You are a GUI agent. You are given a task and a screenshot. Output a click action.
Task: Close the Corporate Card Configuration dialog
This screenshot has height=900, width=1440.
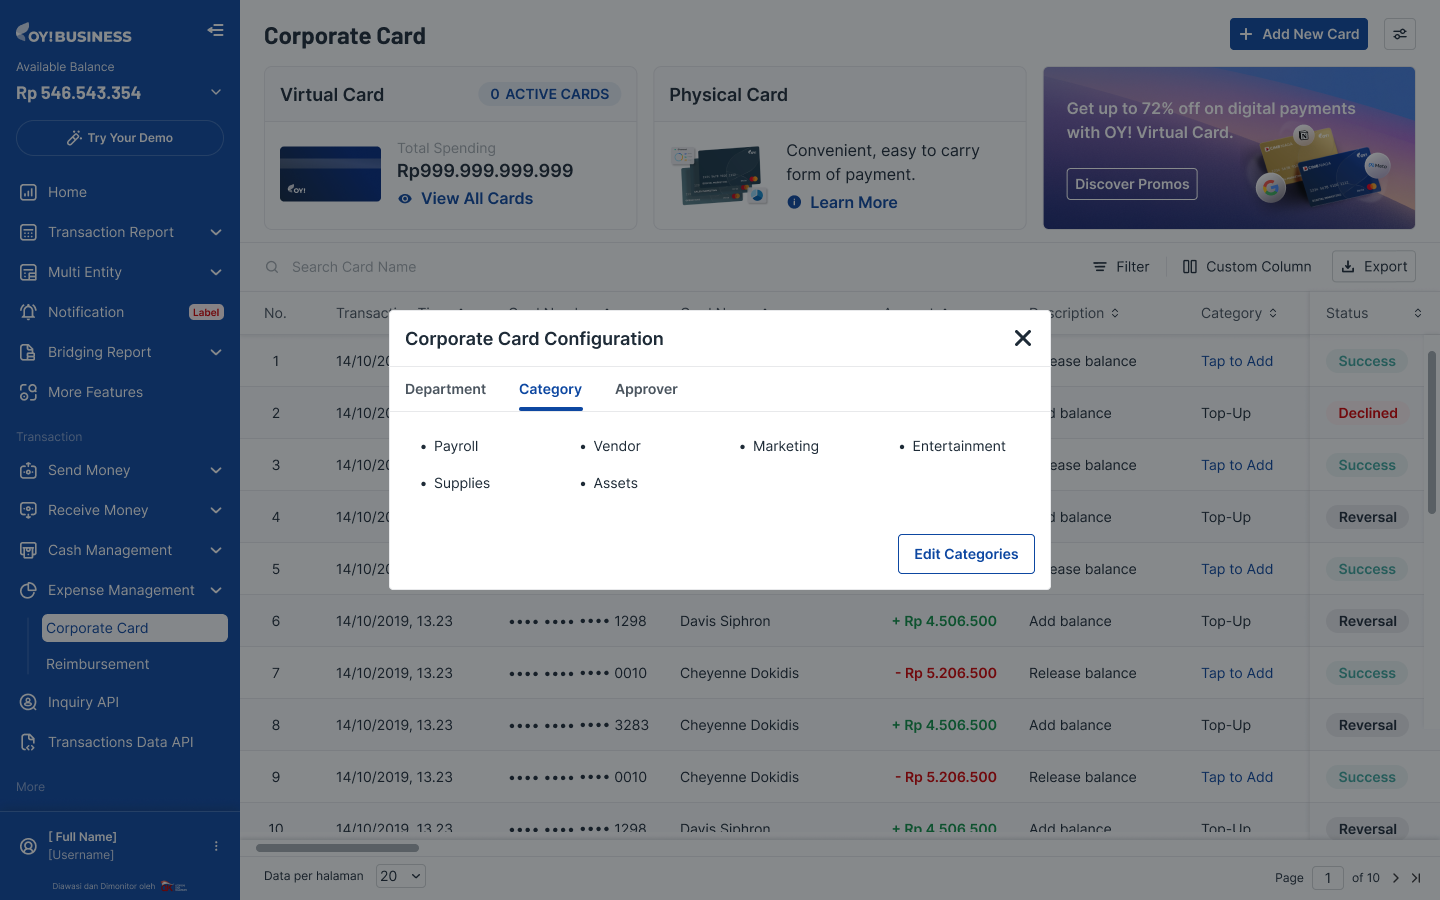tap(1022, 338)
